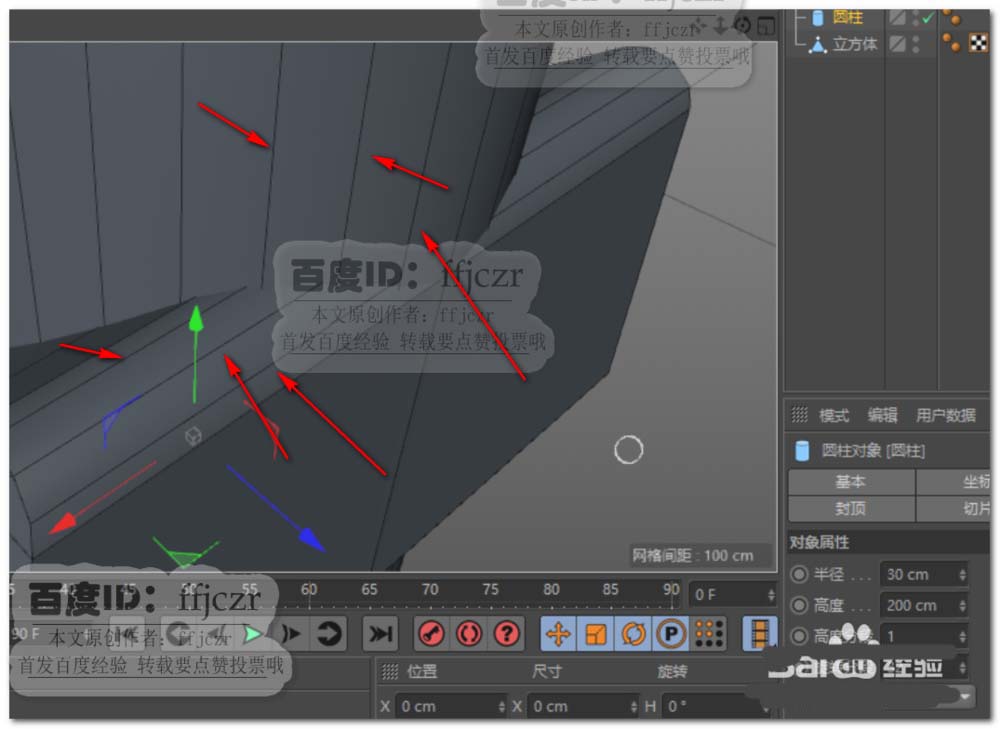Toggle the visibility dots of 圆柱

coord(916,17)
